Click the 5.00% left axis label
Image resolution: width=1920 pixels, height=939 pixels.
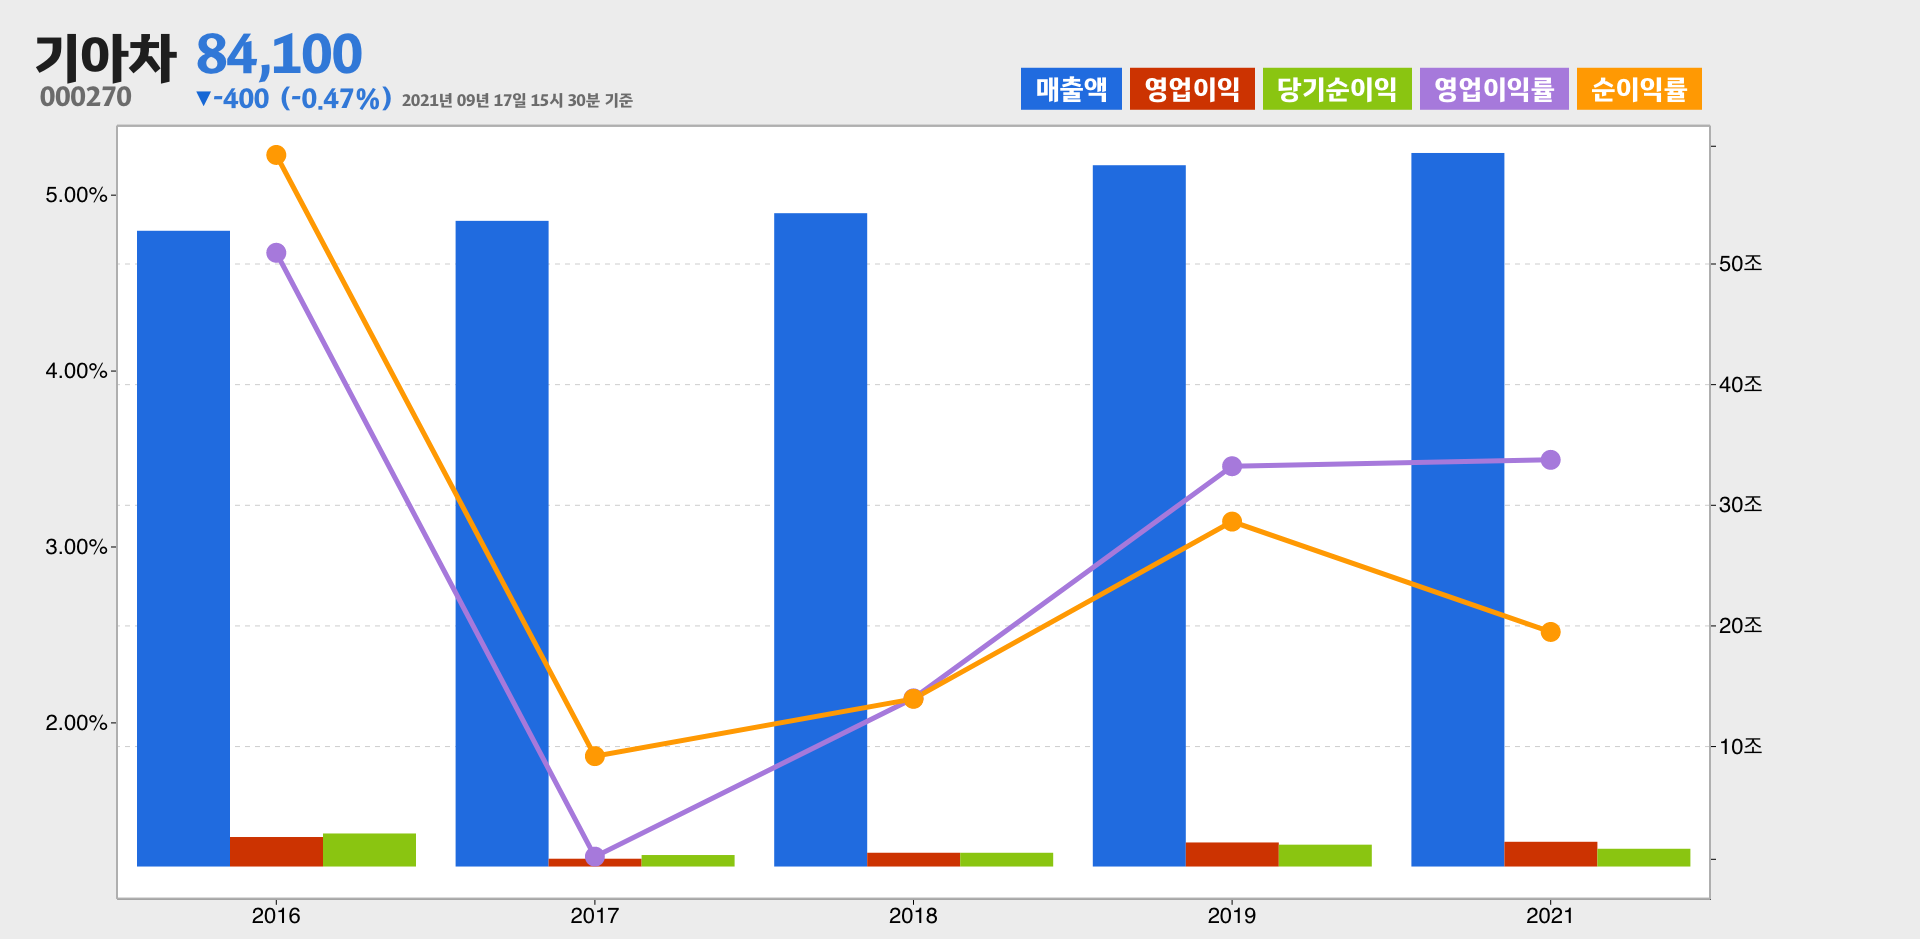(x=76, y=195)
